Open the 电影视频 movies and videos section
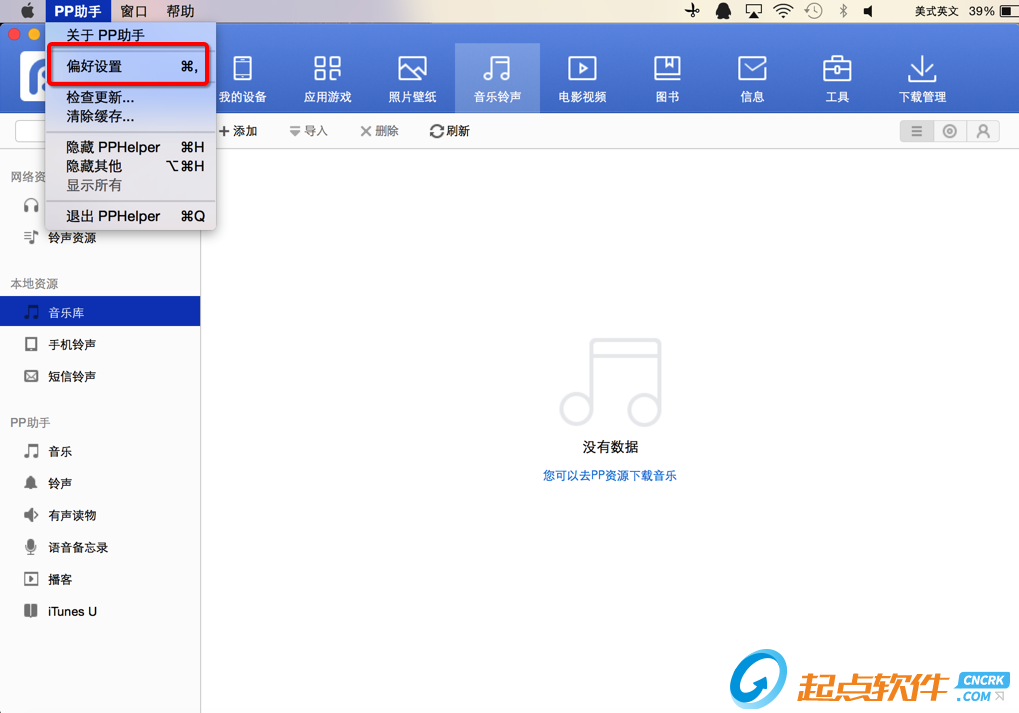This screenshot has height=713, width=1019. (582, 79)
